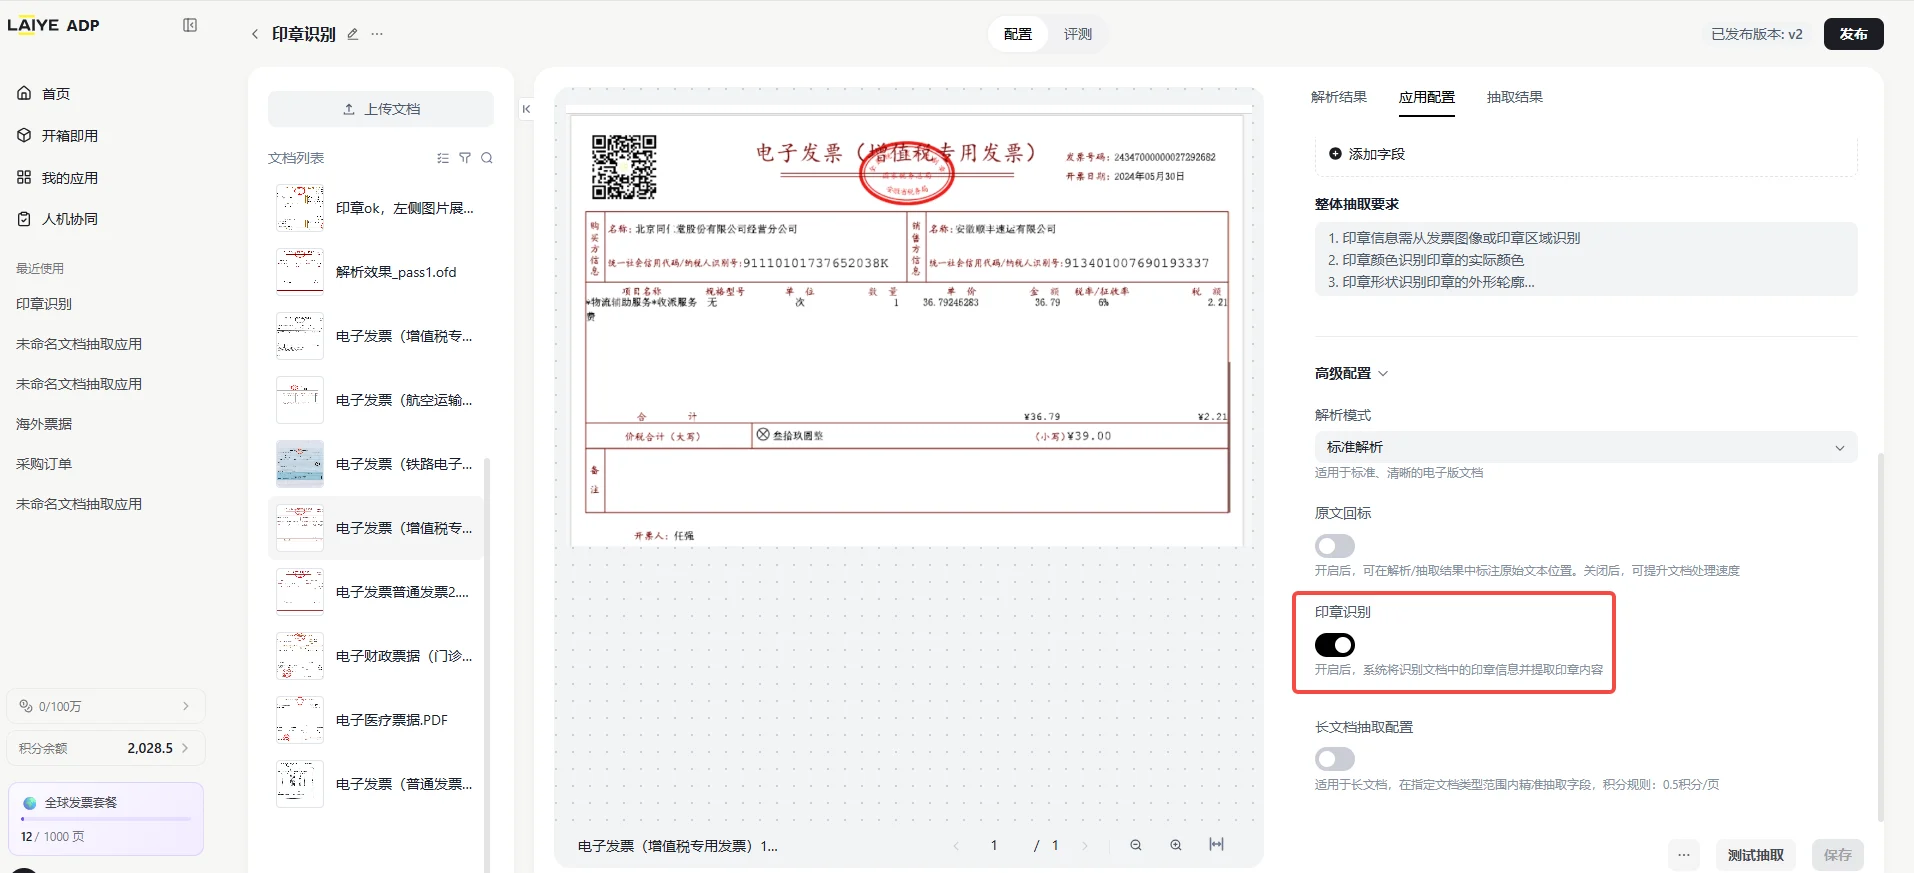Enable the 长文档抽取配置 switch
The width and height of the screenshot is (1914, 873).
tap(1335, 759)
